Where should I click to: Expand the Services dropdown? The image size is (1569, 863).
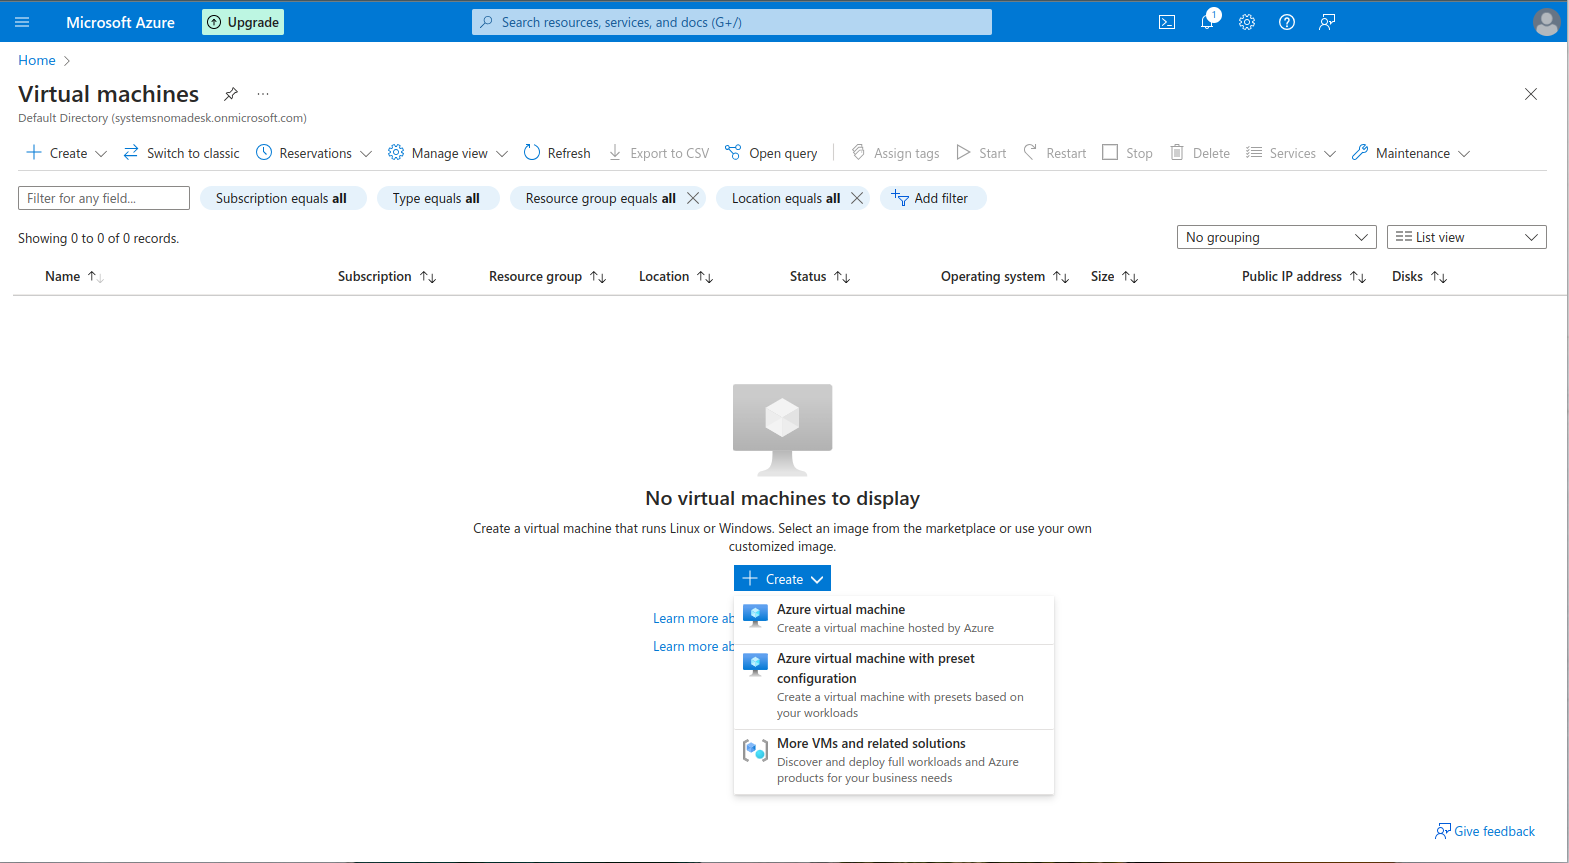(1291, 153)
